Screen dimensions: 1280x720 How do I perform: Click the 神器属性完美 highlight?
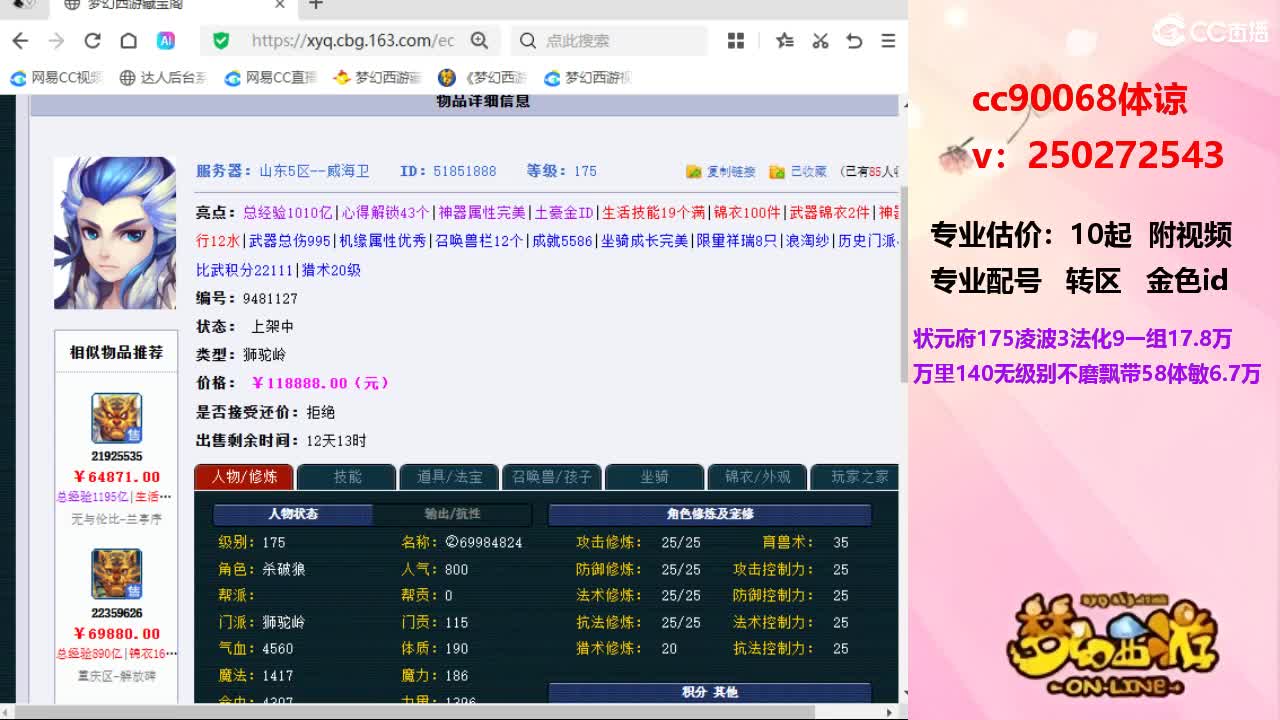tap(482, 213)
